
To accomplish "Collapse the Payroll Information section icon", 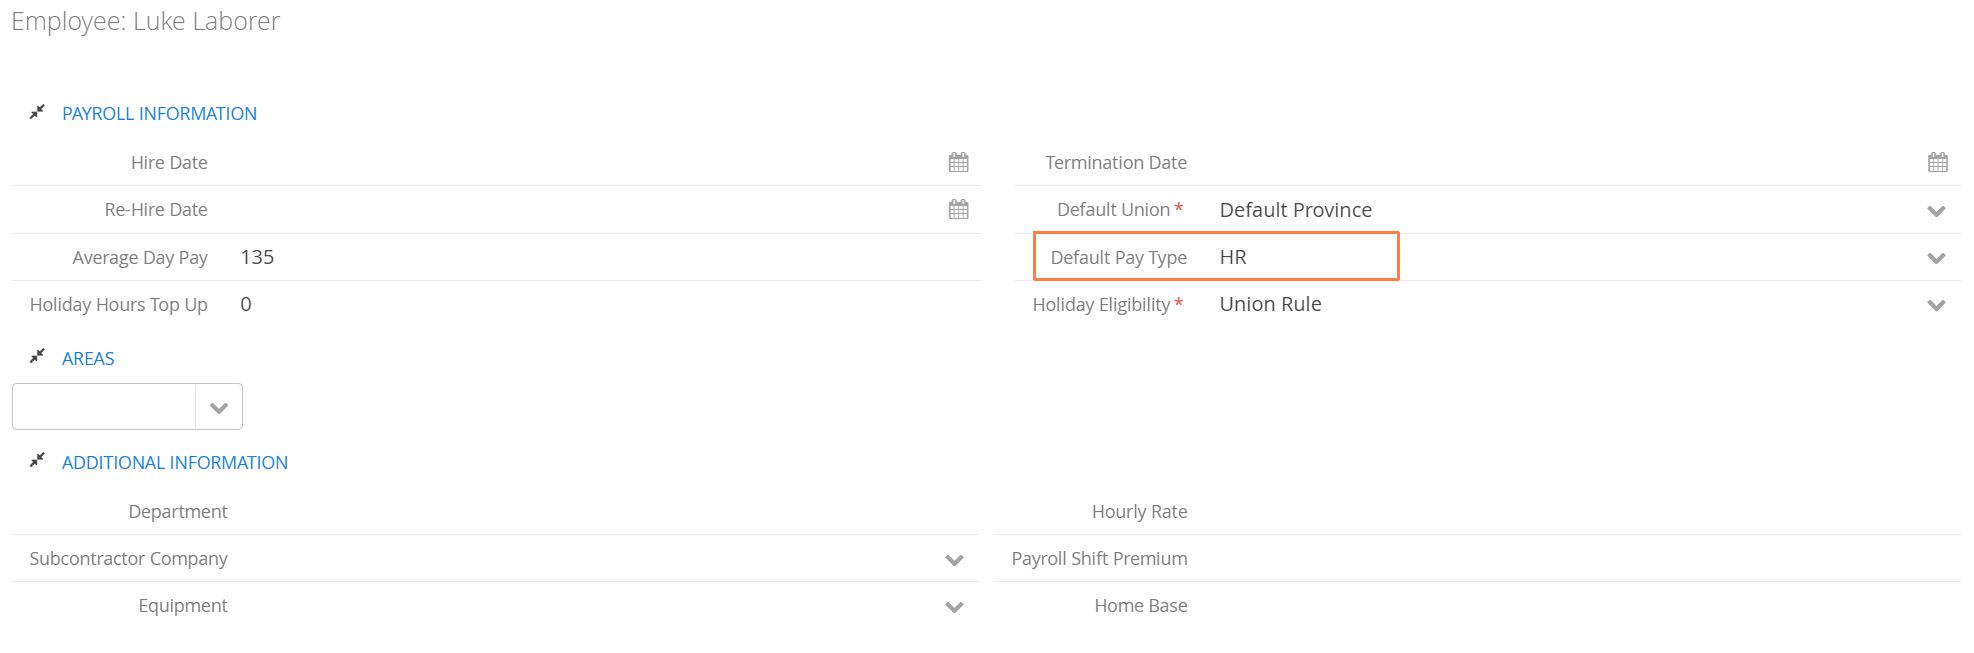I will click(37, 112).
